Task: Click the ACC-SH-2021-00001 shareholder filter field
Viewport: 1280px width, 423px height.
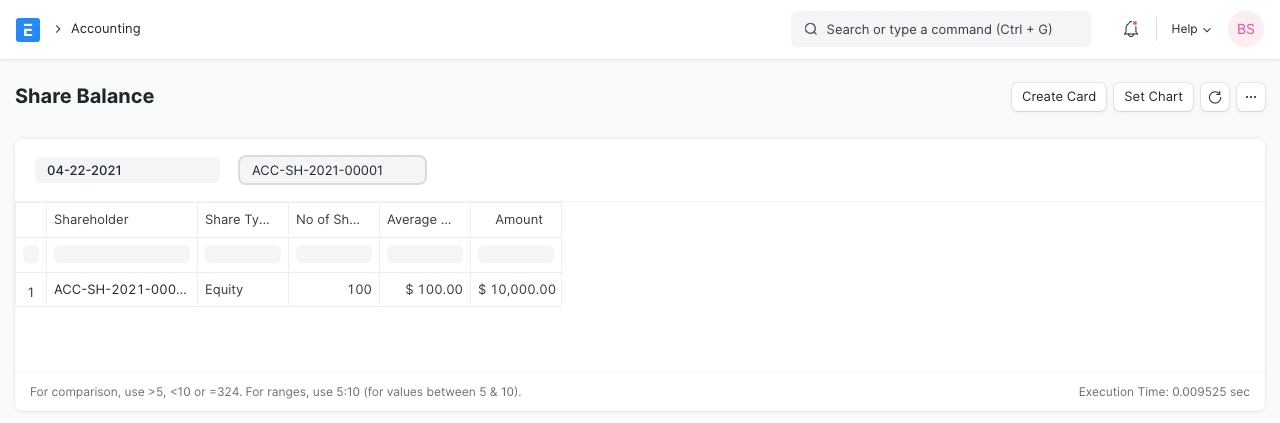Action: pos(332,170)
